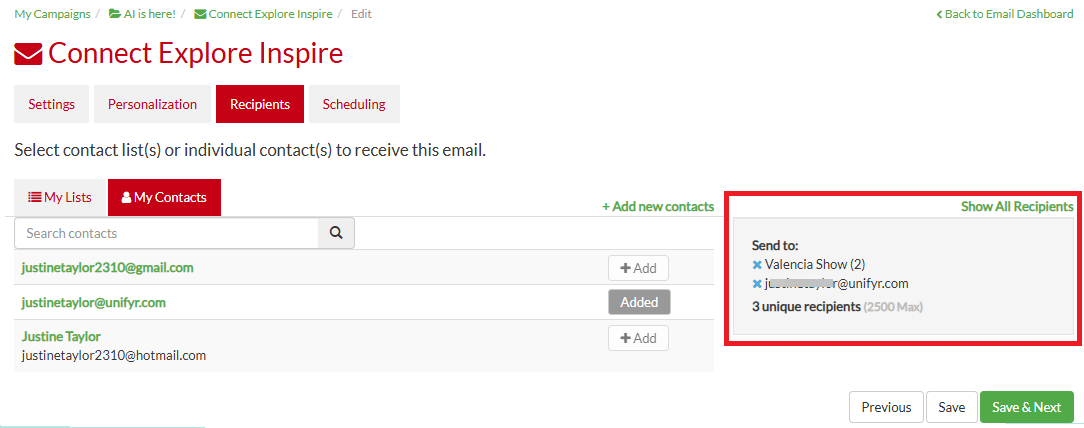The width and height of the screenshot is (1084, 428).
Task: Add Justine Taylor hotmail contact
Action: pos(638,338)
